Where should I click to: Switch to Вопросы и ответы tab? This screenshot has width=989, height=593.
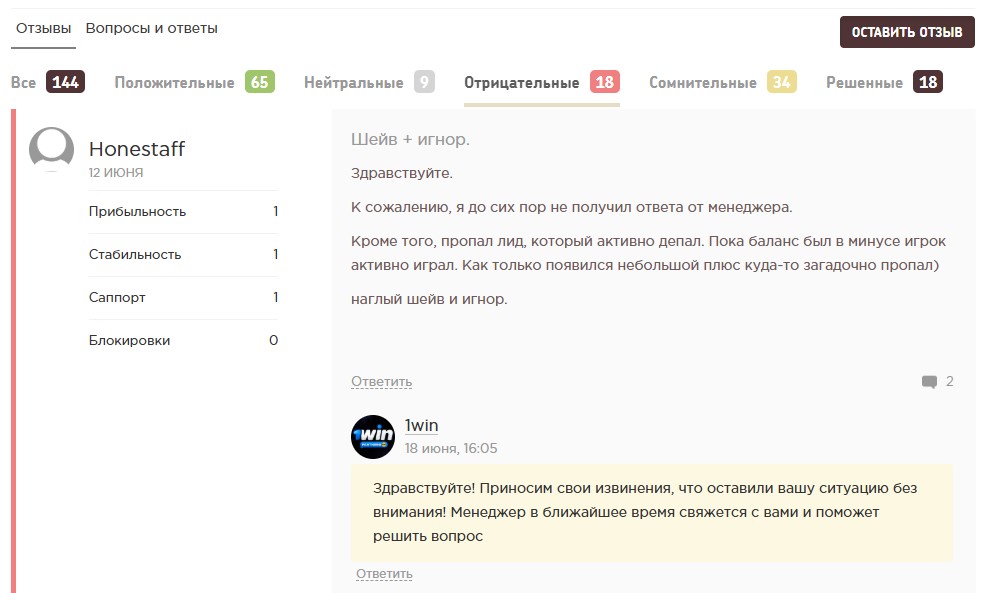tap(151, 28)
